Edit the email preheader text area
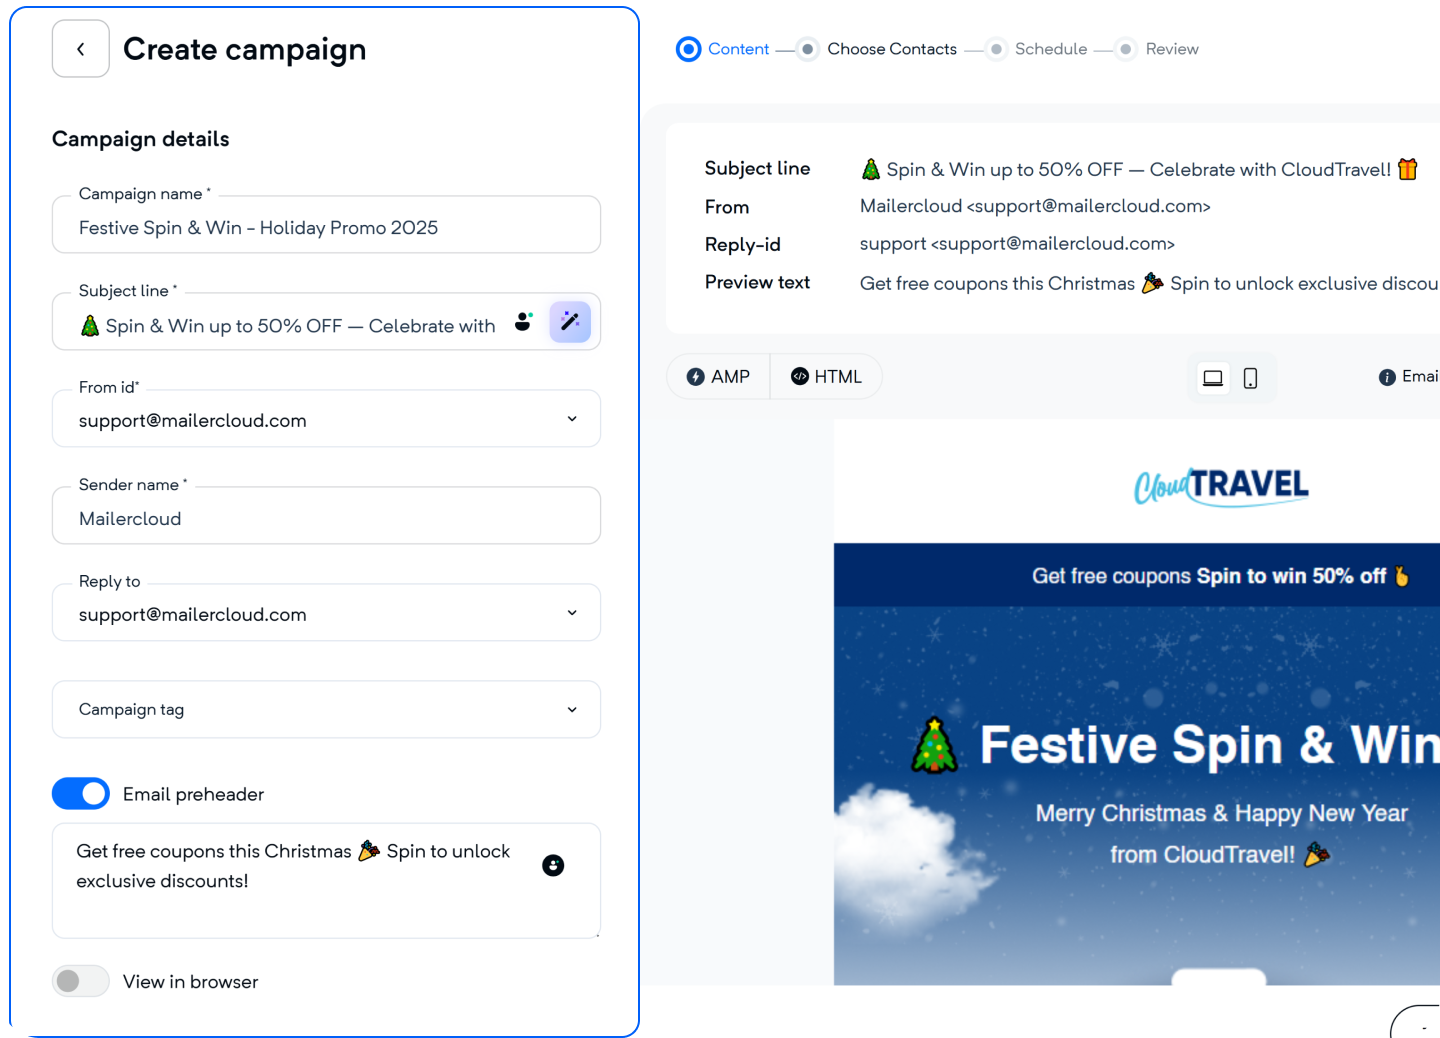The width and height of the screenshot is (1440, 1038). pos(326,881)
